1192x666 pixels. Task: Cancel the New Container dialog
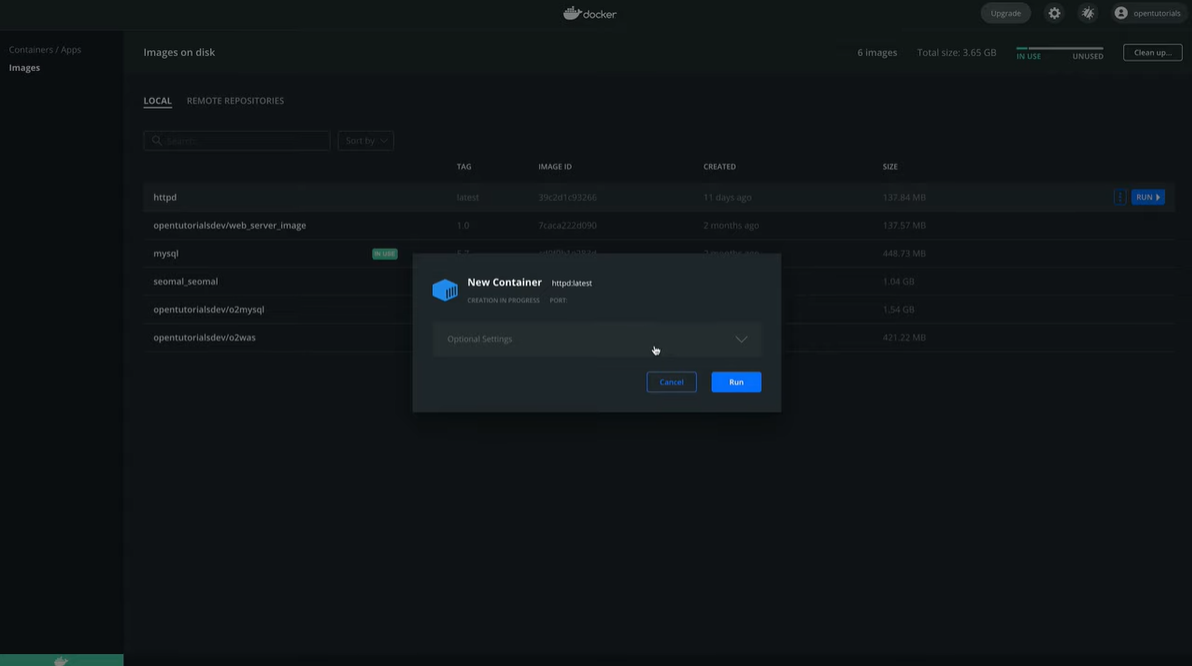point(671,382)
